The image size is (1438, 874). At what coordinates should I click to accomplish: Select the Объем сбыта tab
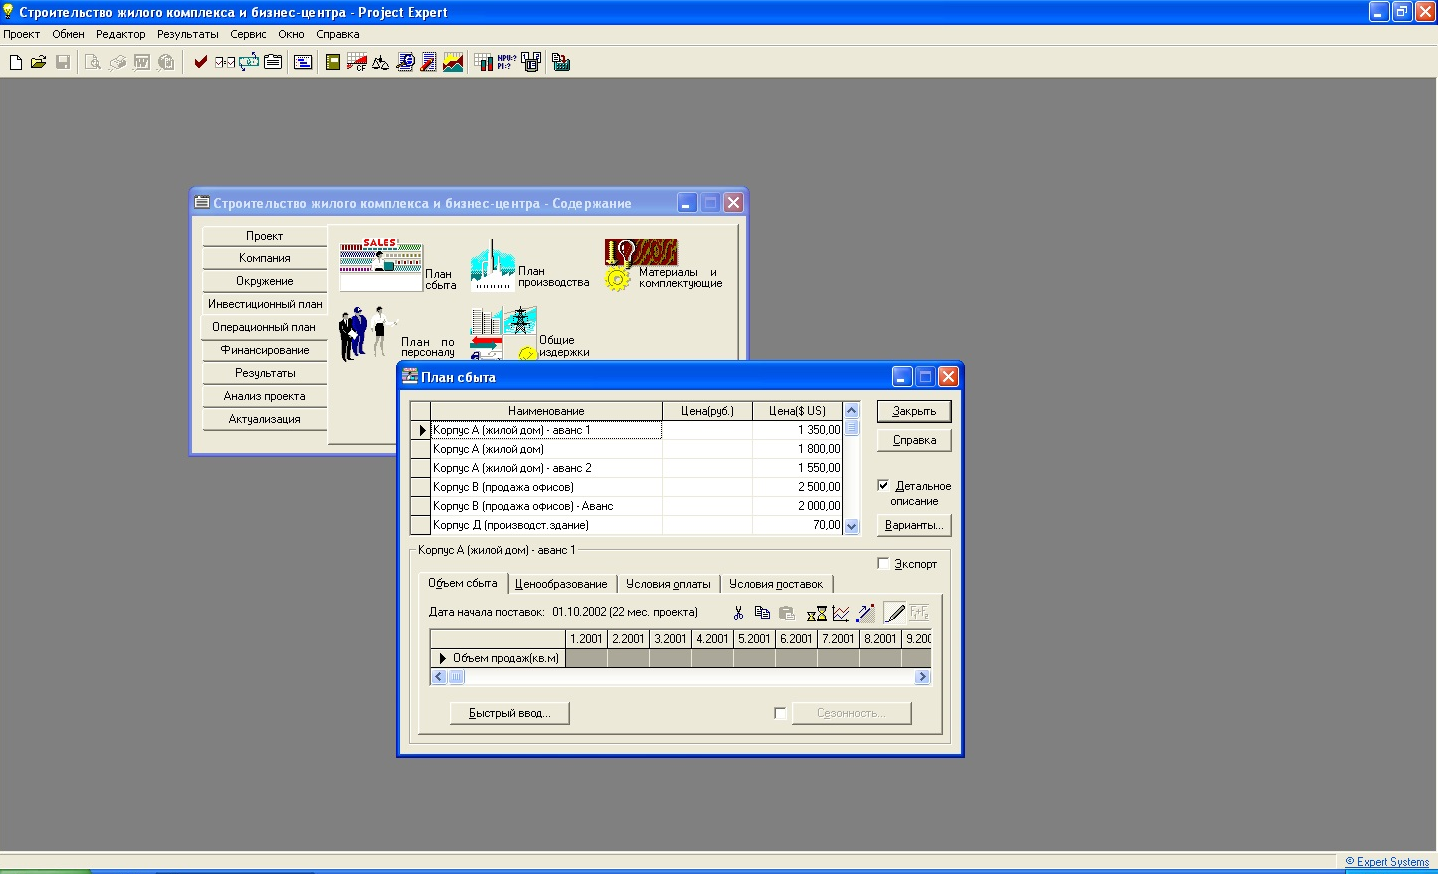click(x=463, y=583)
